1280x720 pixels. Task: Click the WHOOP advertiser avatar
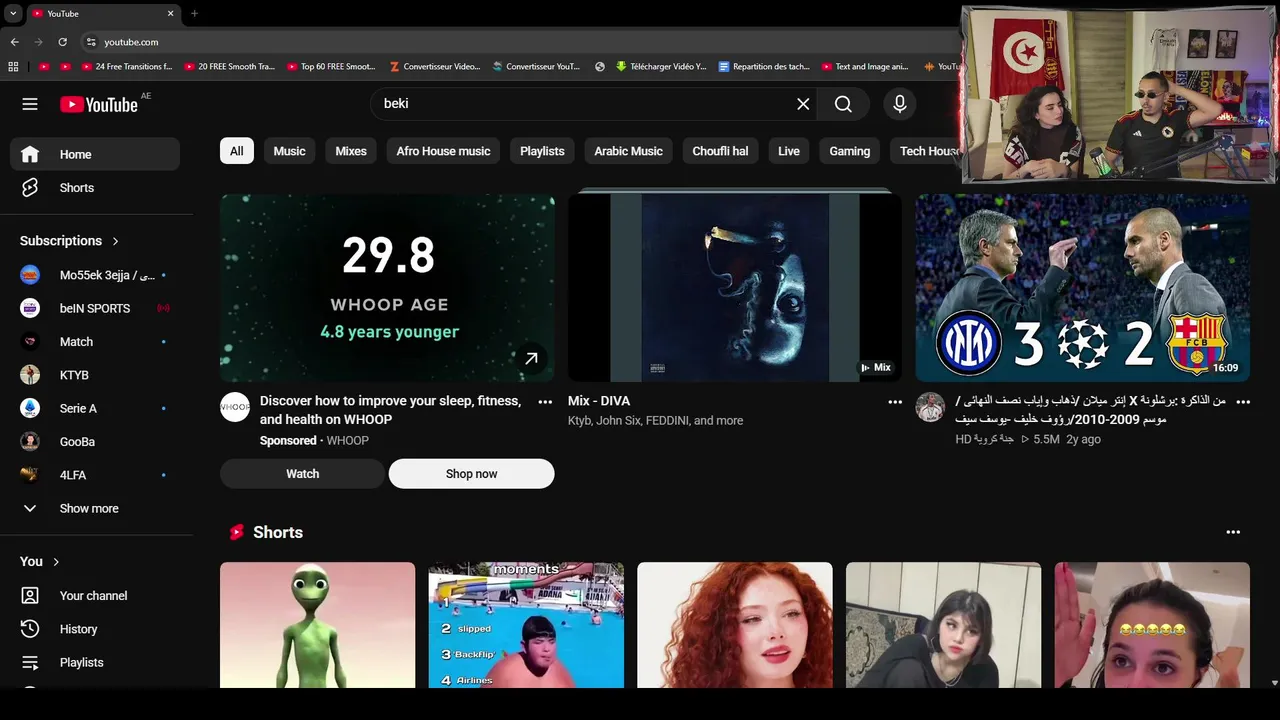pos(235,407)
